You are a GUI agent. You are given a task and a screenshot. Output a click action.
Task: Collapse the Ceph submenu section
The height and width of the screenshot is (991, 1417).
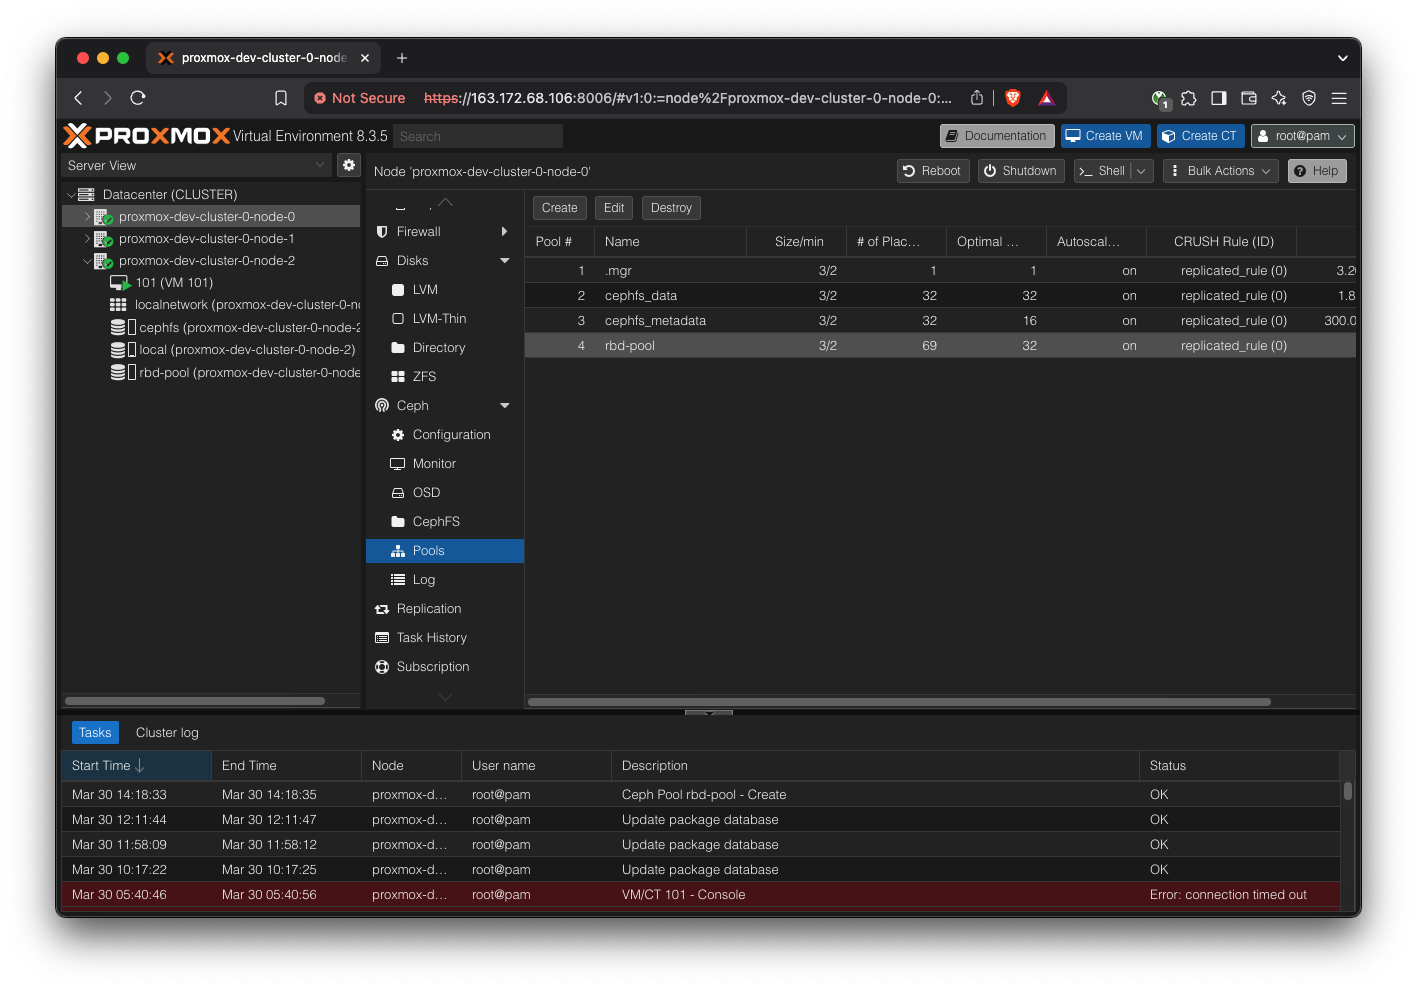point(504,406)
